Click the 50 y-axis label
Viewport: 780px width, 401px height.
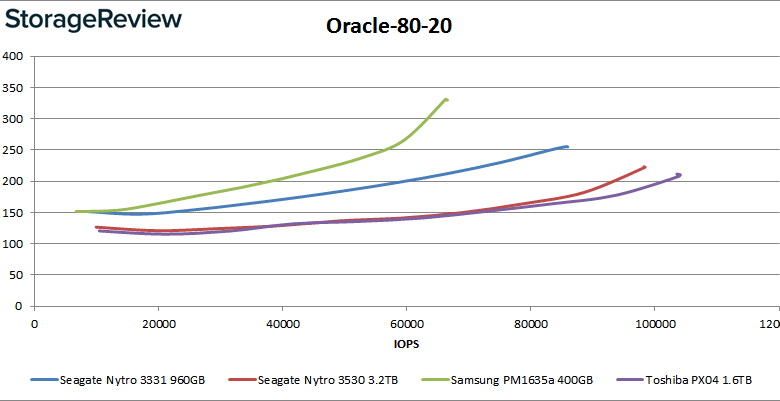(16, 275)
